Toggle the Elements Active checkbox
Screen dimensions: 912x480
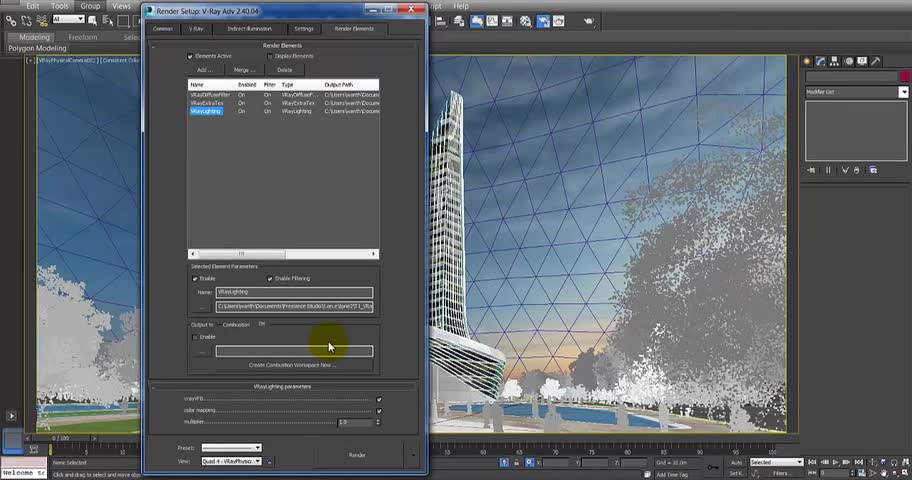click(190, 56)
